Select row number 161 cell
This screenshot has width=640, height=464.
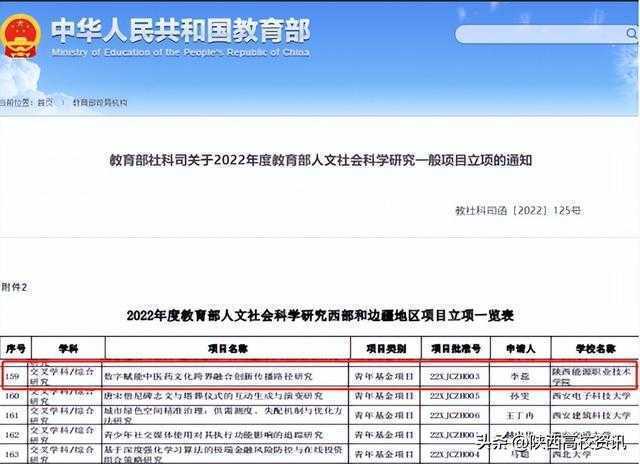click(12, 415)
